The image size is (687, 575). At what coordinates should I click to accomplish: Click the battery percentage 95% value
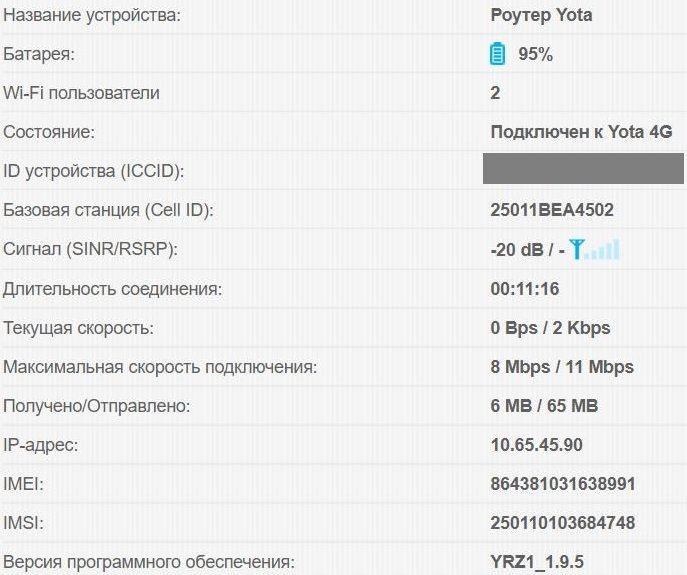[x=535, y=54]
